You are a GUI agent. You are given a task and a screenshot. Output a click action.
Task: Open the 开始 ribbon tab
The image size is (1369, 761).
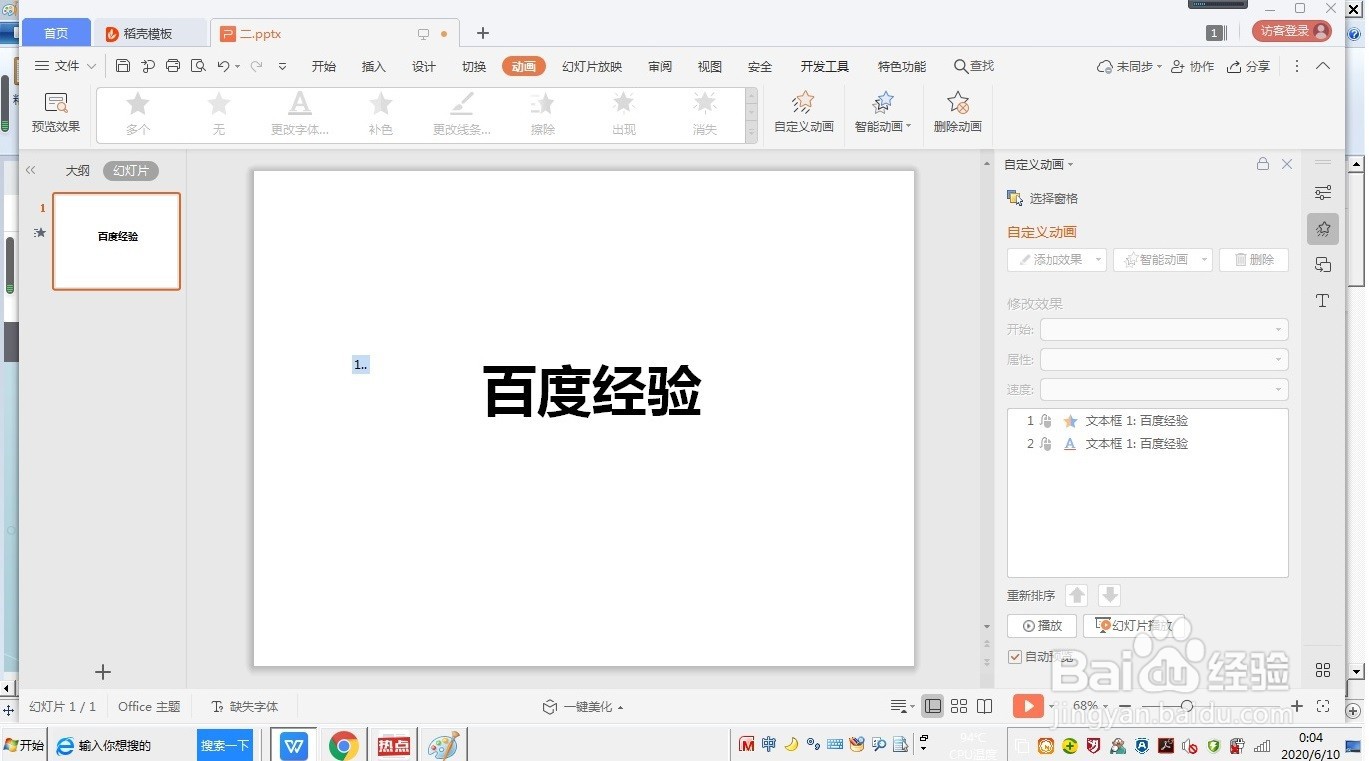click(x=324, y=66)
